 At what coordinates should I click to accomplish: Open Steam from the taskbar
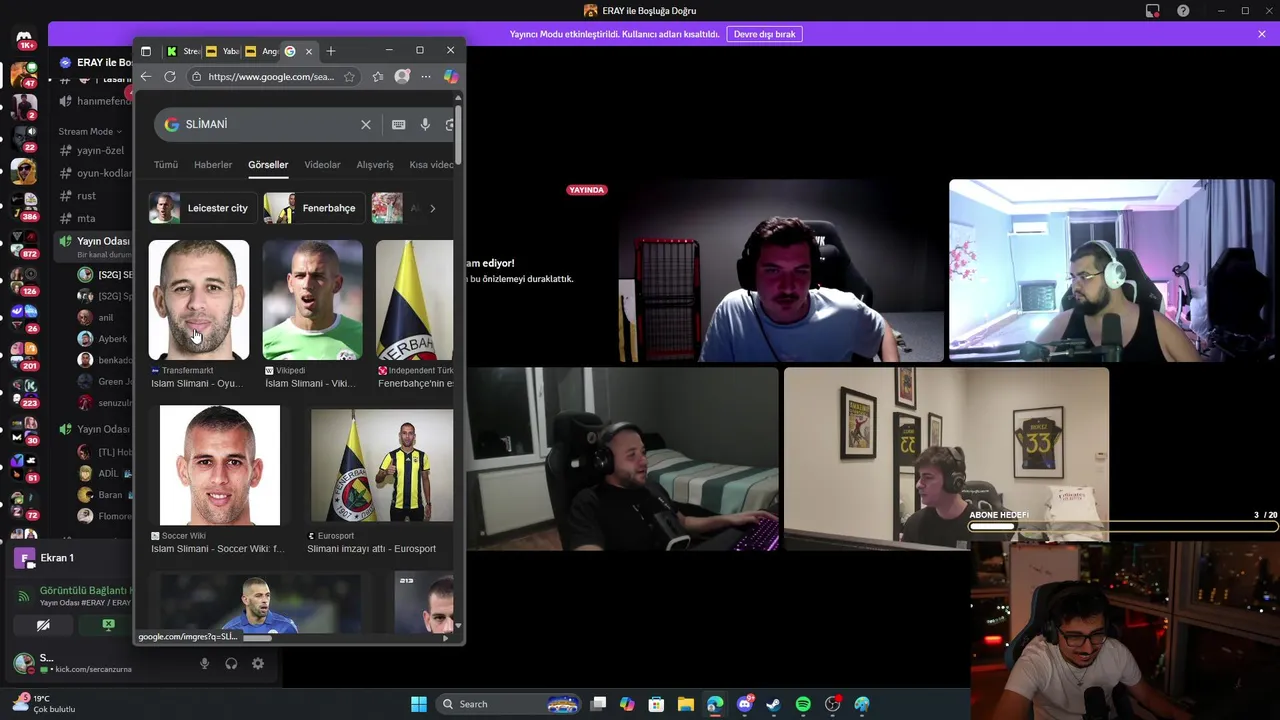(773, 704)
